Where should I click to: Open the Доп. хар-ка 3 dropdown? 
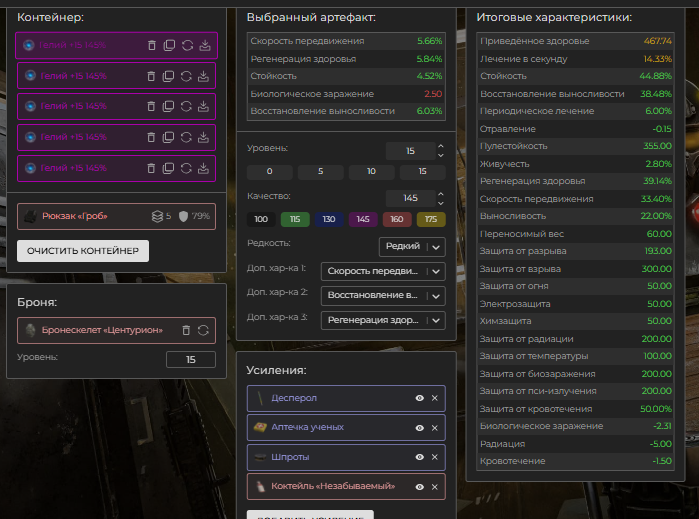tap(382, 321)
